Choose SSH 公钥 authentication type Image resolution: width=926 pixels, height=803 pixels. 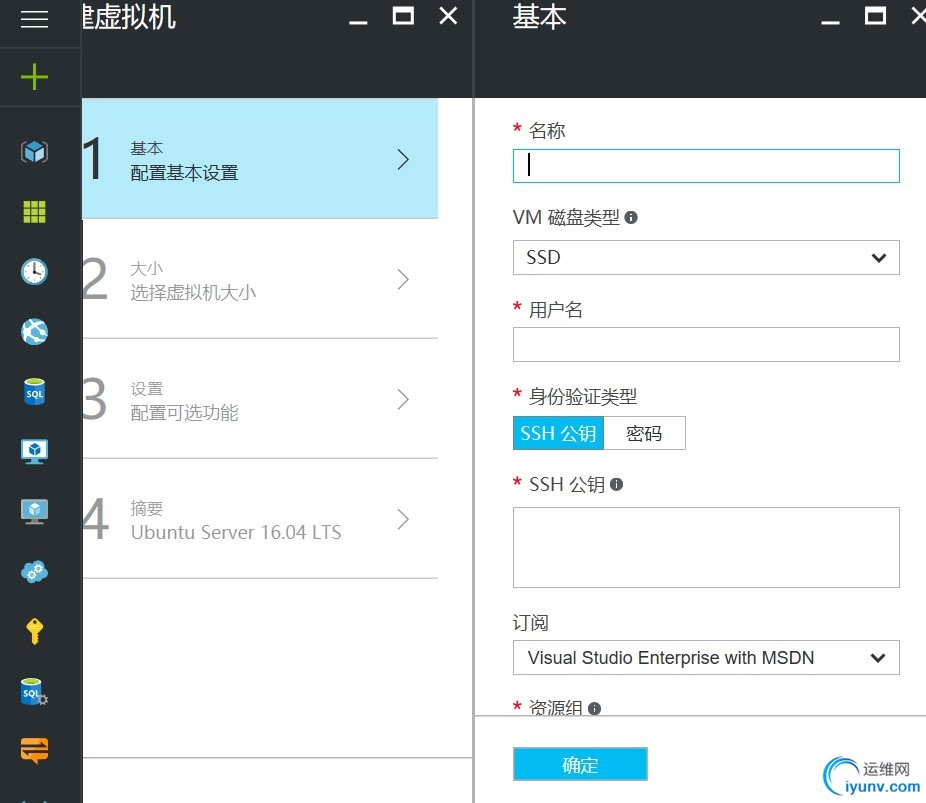558,433
